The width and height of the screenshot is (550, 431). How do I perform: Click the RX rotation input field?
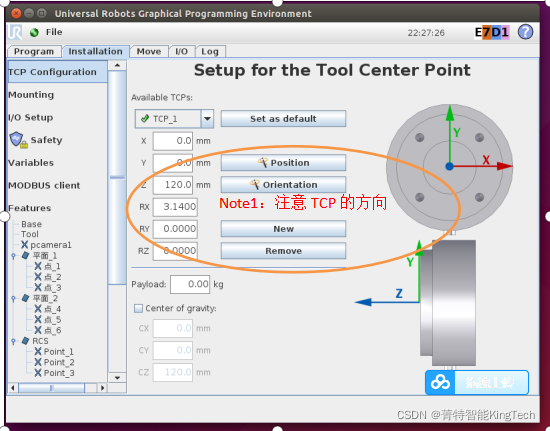tap(175, 207)
